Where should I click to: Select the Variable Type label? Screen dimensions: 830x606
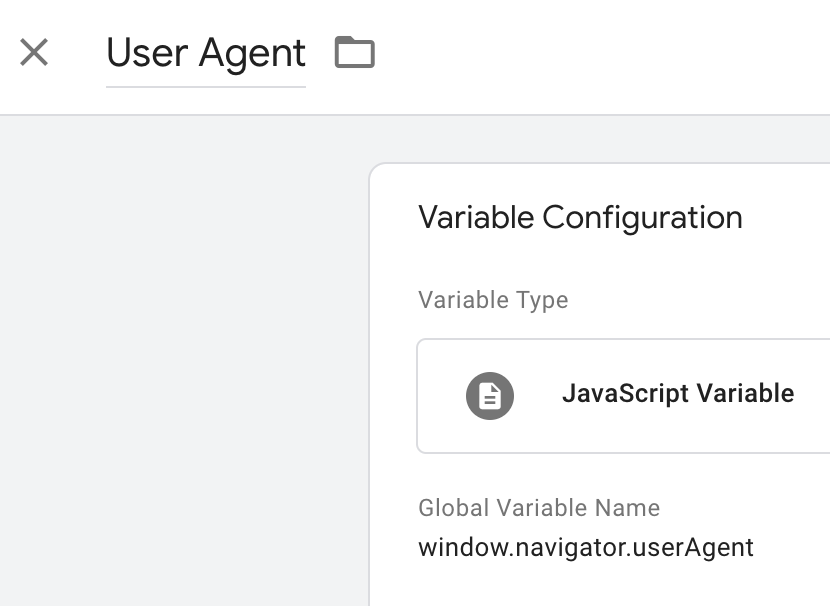(x=493, y=300)
